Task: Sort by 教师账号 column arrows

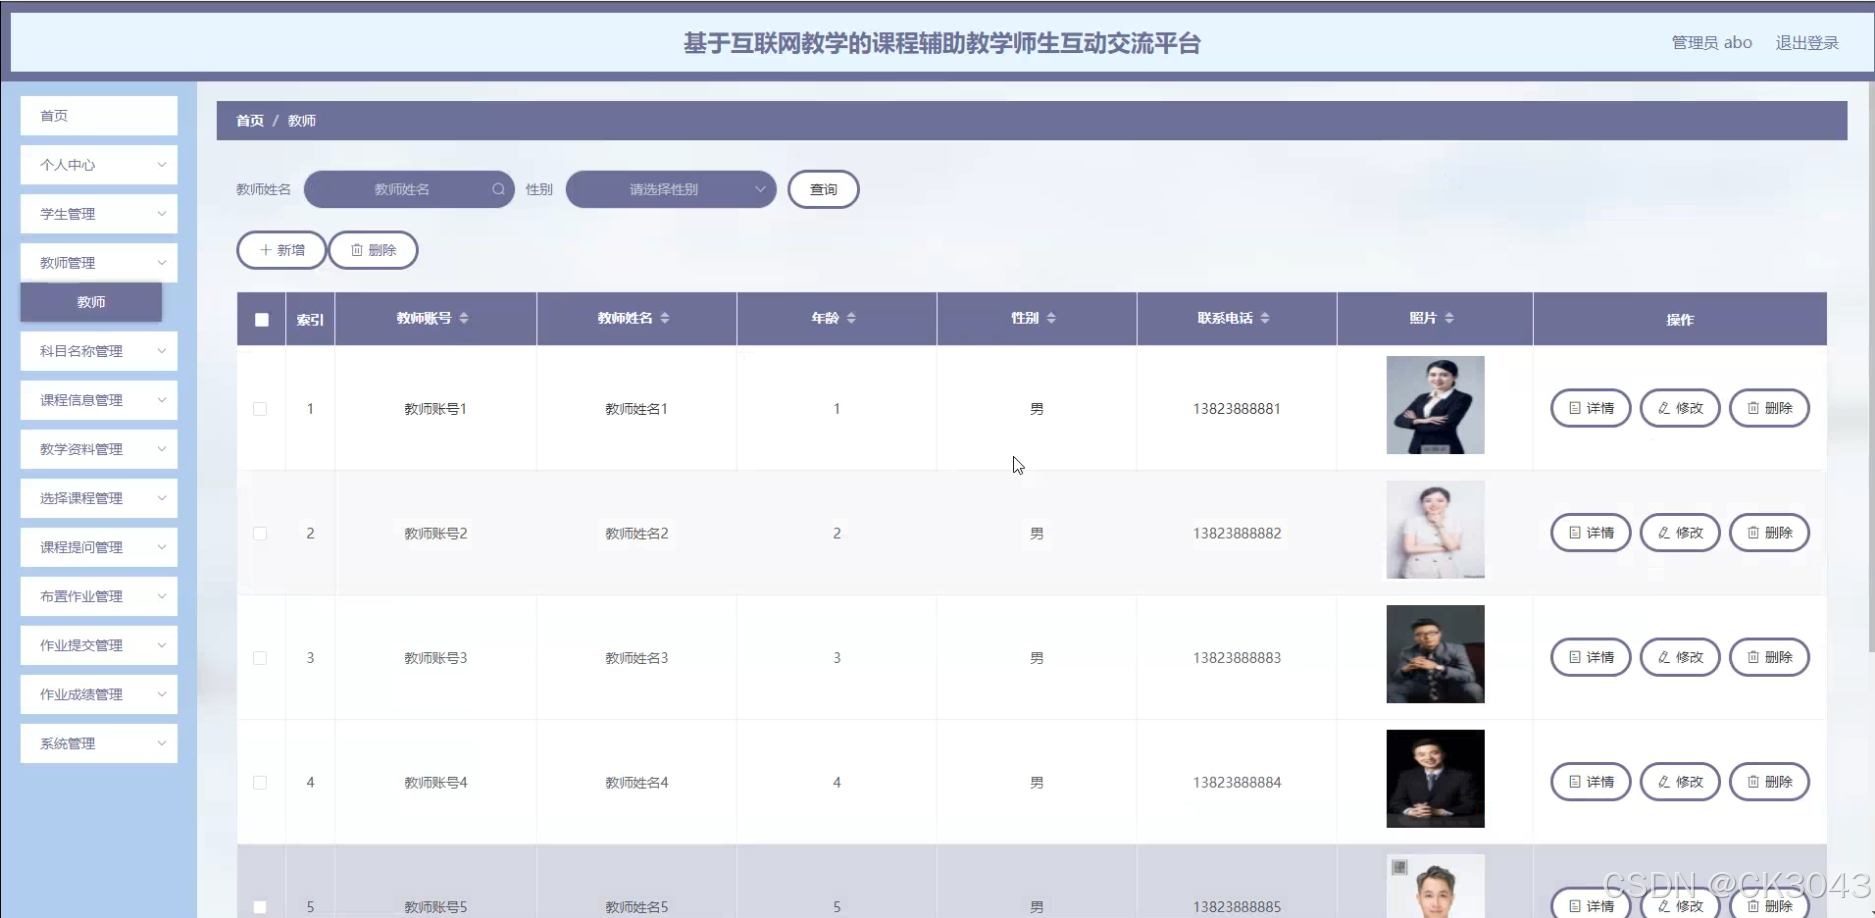Action: [x=464, y=318]
